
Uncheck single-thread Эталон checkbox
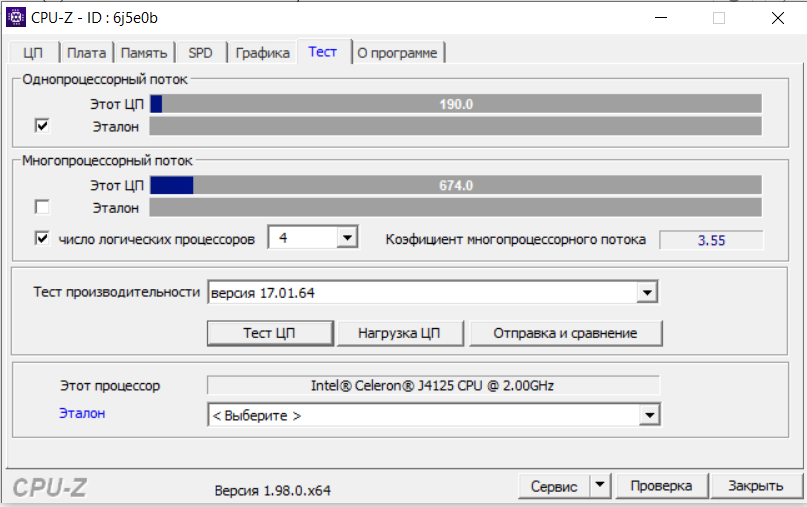tap(42, 126)
